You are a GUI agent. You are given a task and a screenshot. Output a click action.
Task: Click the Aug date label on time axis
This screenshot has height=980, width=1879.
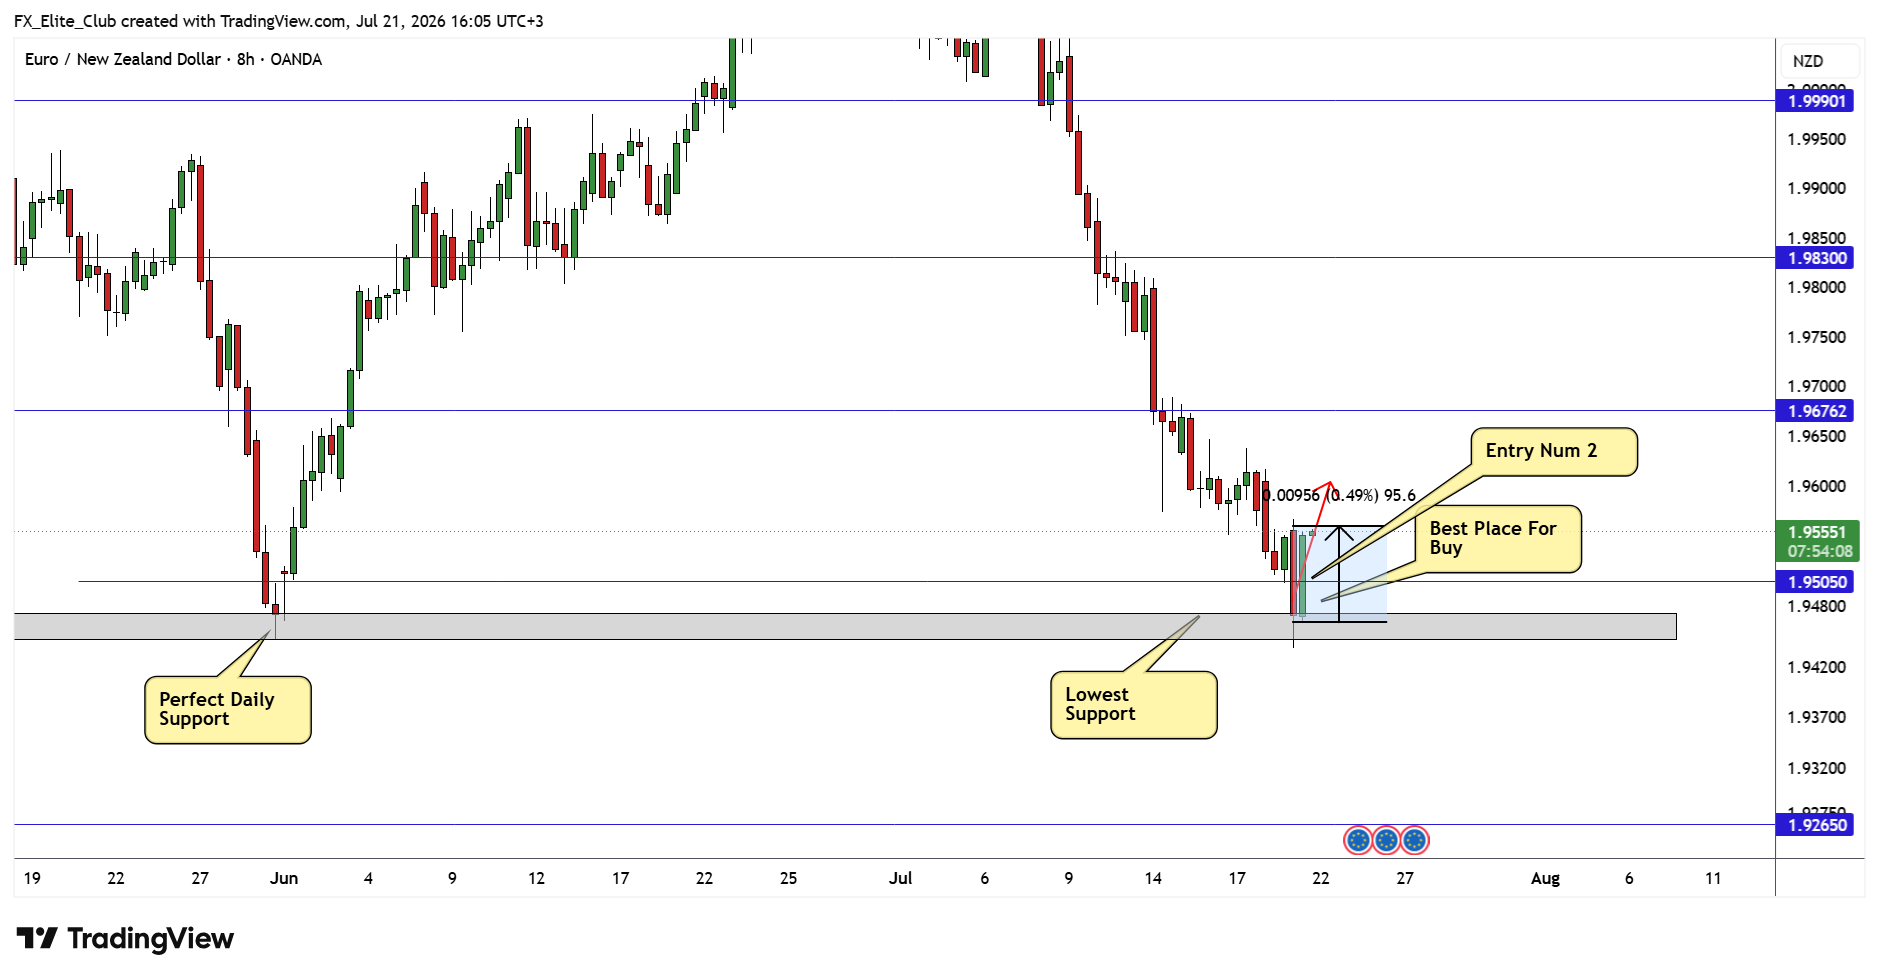pyautogui.click(x=1545, y=878)
